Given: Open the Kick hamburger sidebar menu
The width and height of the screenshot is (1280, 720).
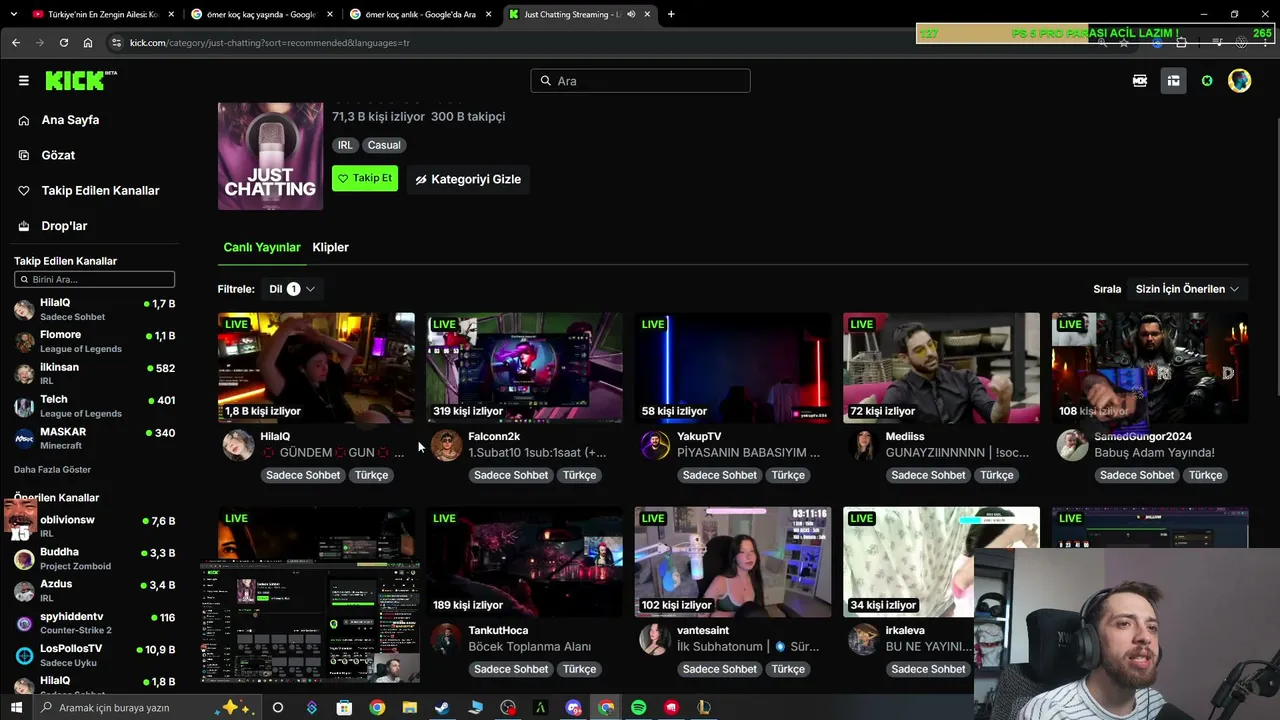Looking at the screenshot, I should tap(24, 81).
